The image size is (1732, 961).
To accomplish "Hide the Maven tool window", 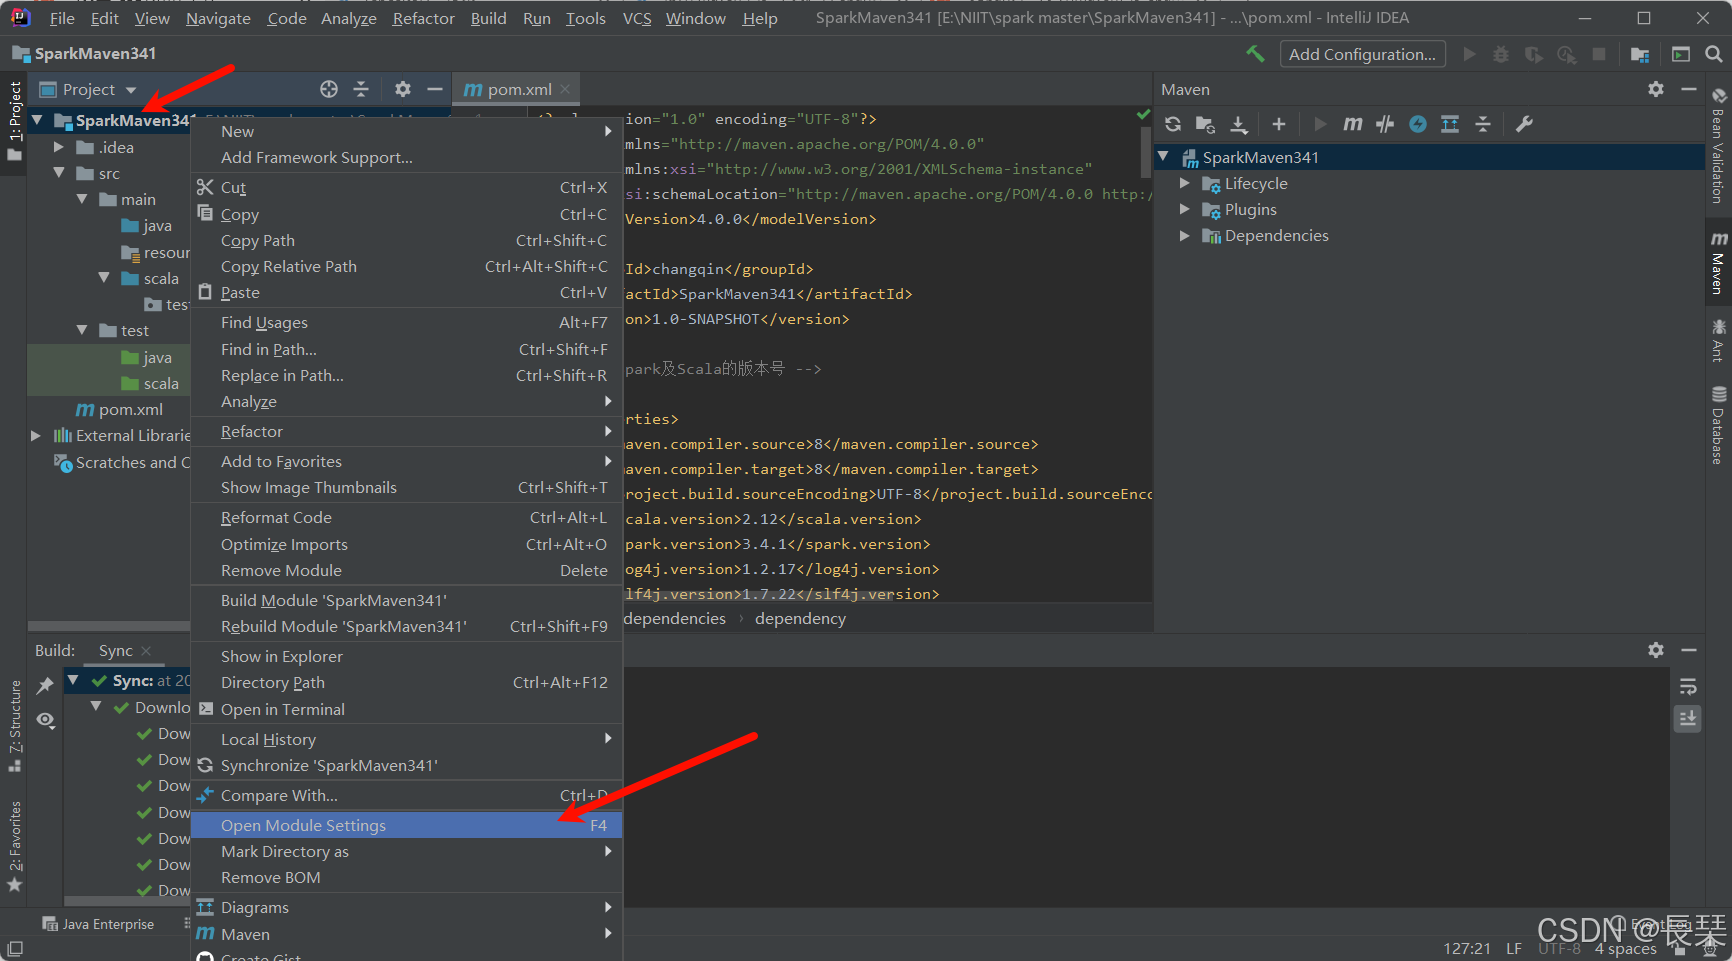I will pos(1689,89).
